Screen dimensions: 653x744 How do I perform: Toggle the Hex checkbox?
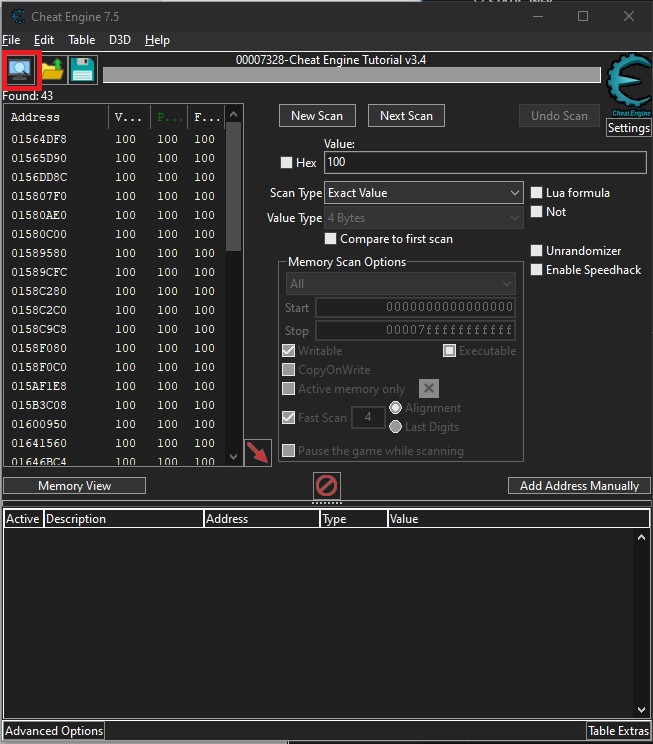click(286, 163)
